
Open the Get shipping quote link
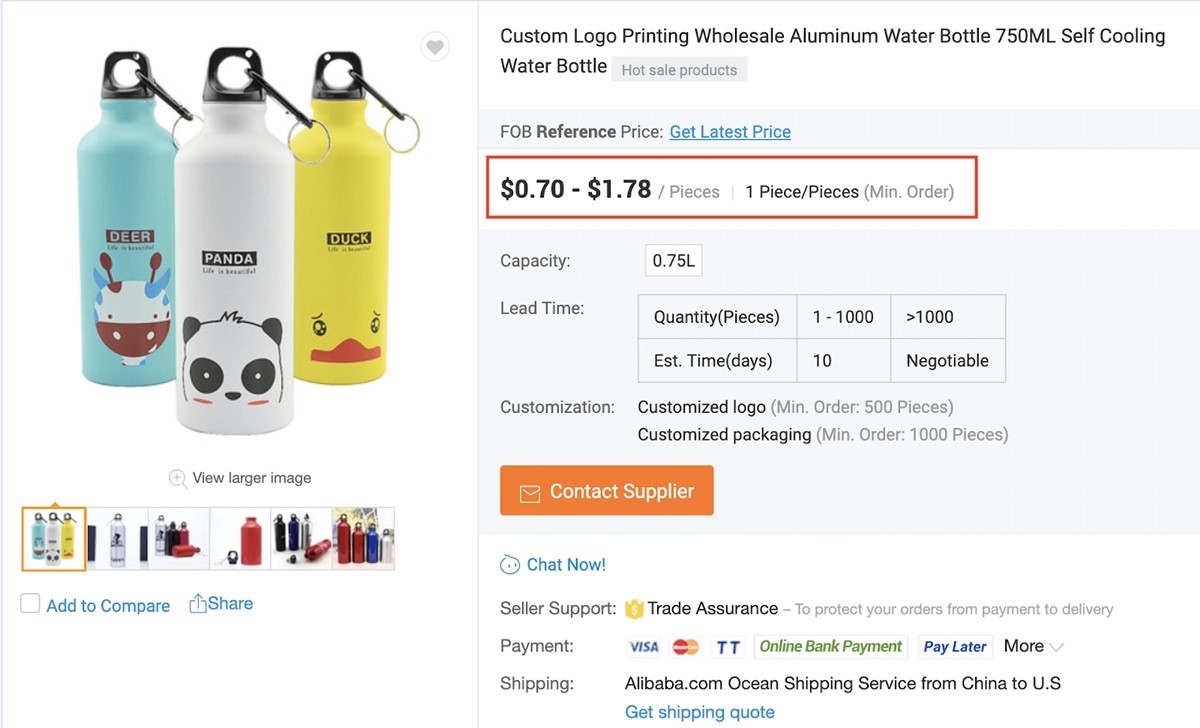(700, 712)
